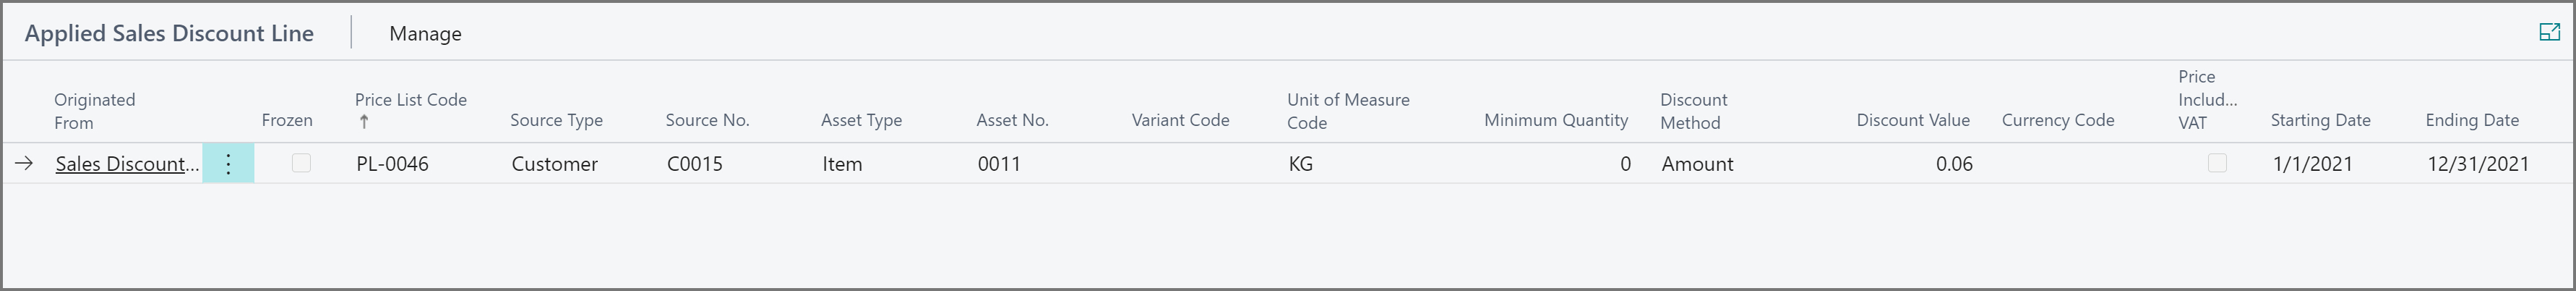Open Source Type column header options
This screenshot has height=291, width=2576.
tap(556, 120)
